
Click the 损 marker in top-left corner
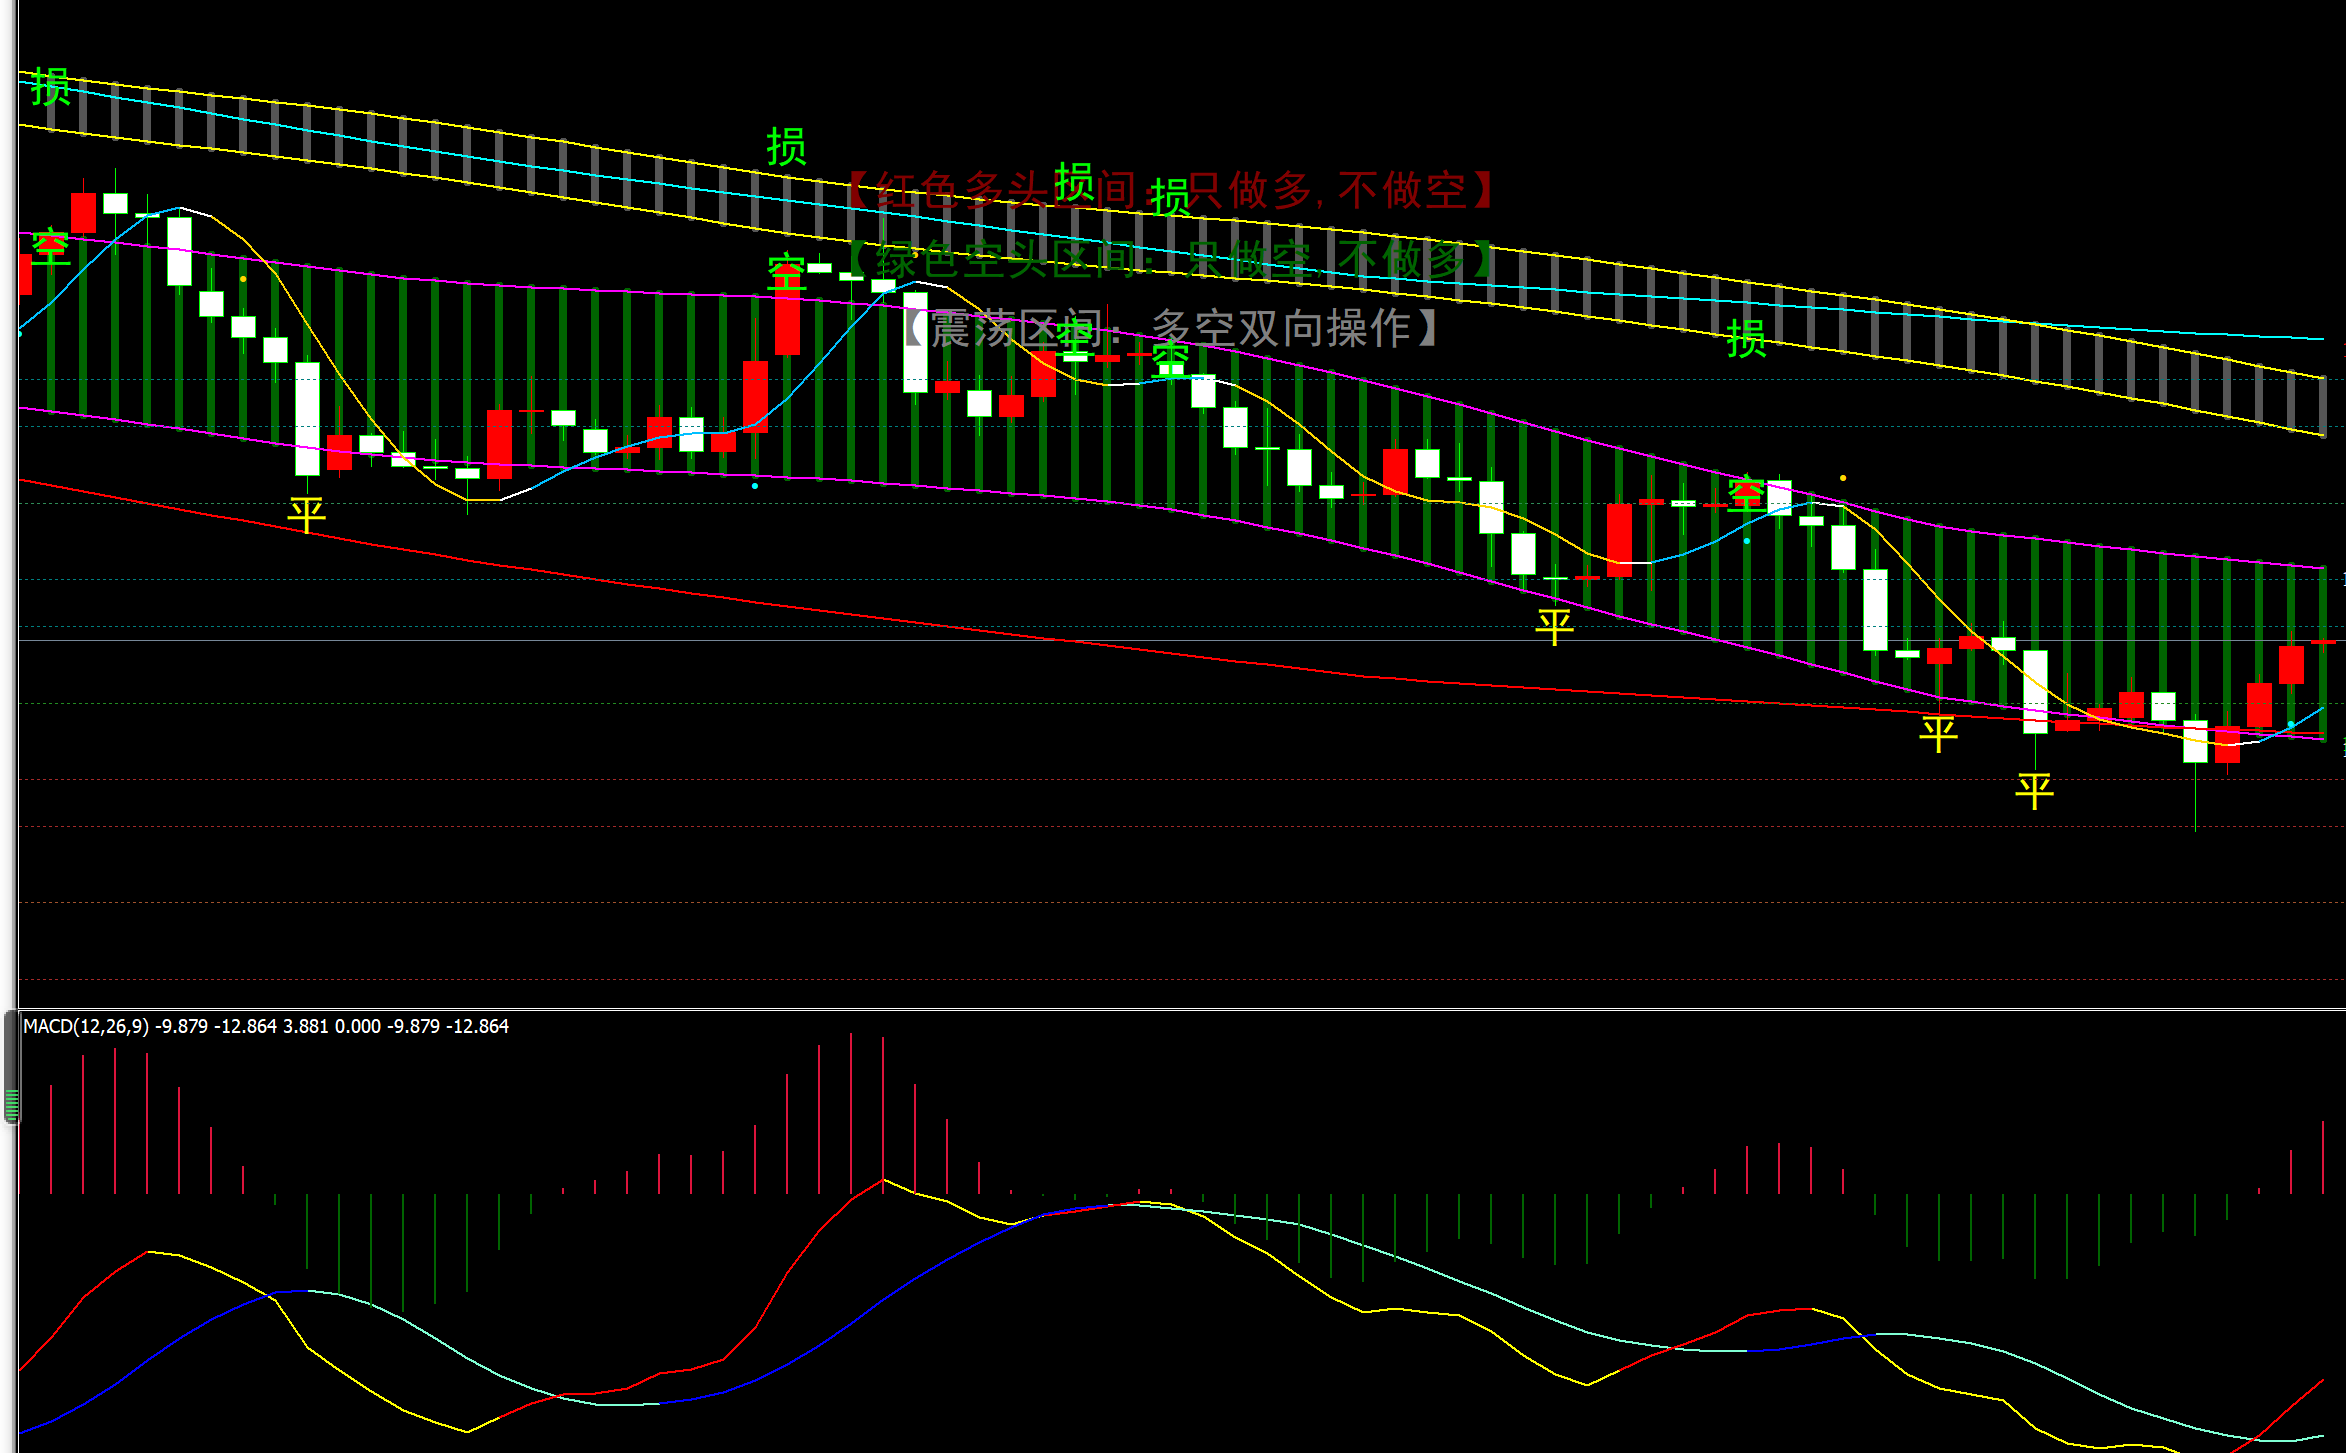pos(50,87)
